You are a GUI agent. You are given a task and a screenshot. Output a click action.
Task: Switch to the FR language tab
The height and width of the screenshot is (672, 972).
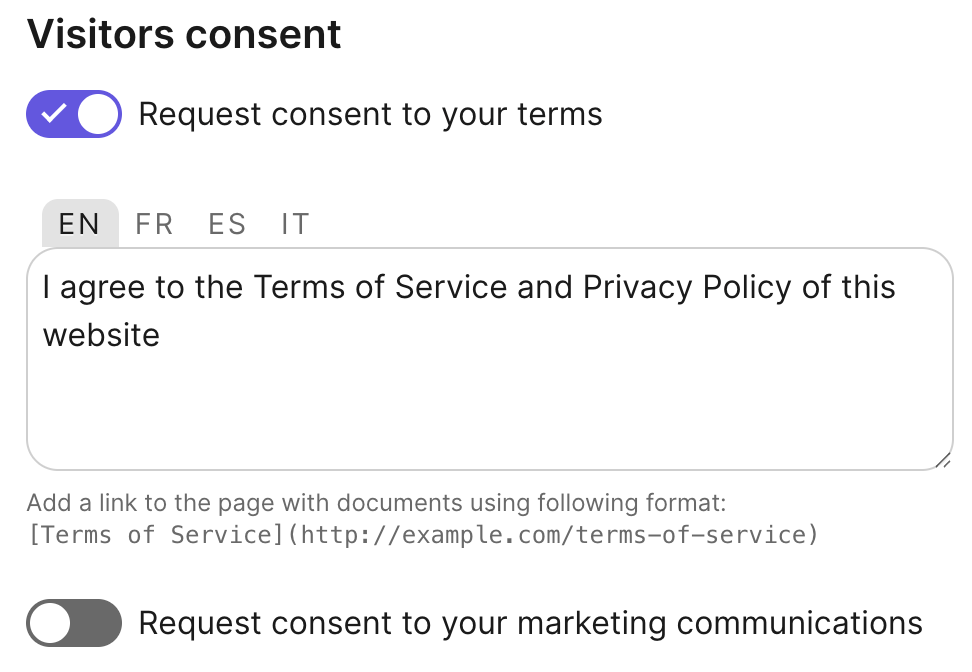(154, 224)
